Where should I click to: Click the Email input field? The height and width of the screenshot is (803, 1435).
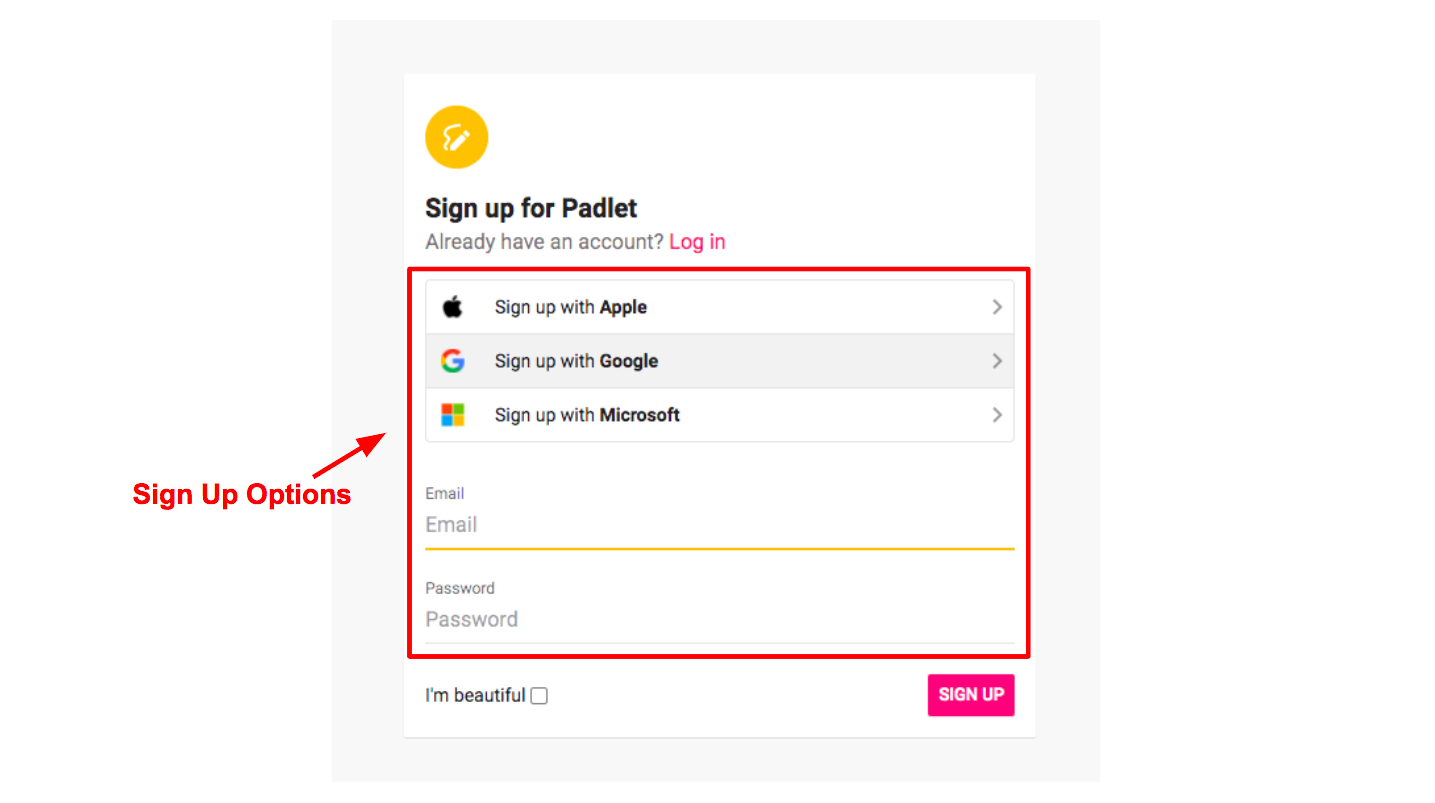pyautogui.click(x=700, y=525)
